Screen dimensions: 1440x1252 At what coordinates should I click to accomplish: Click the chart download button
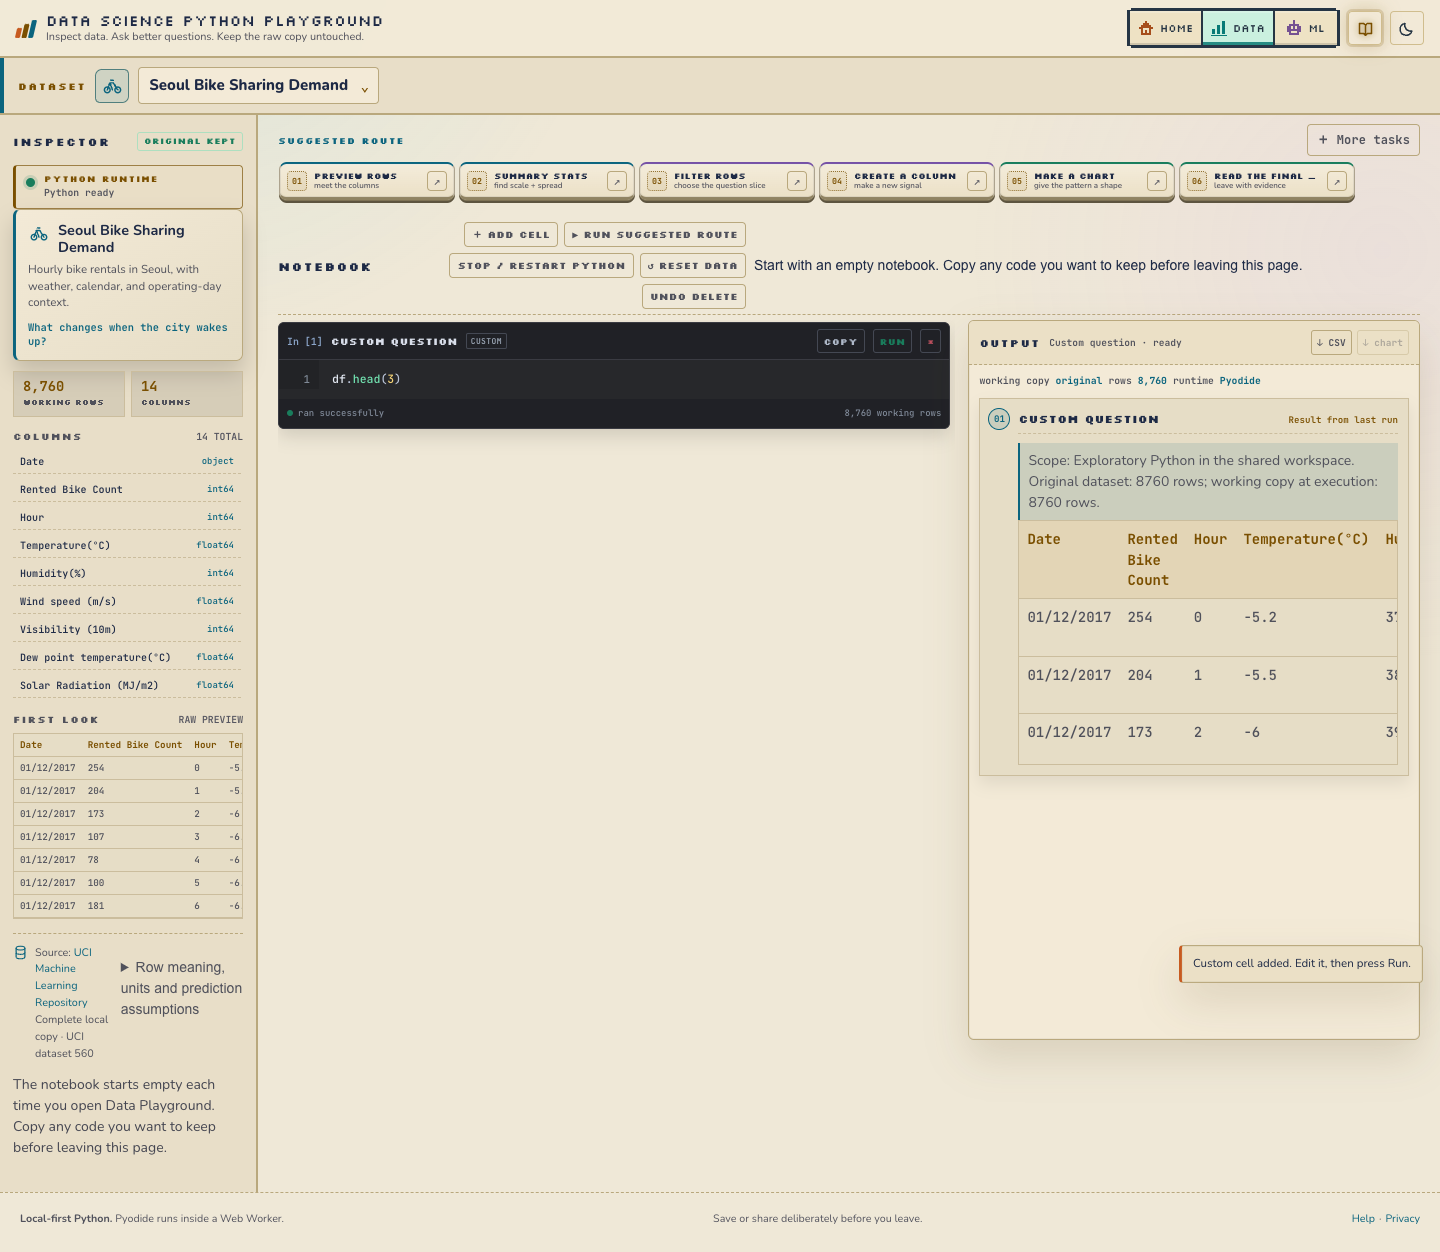[x=1383, y=343]
